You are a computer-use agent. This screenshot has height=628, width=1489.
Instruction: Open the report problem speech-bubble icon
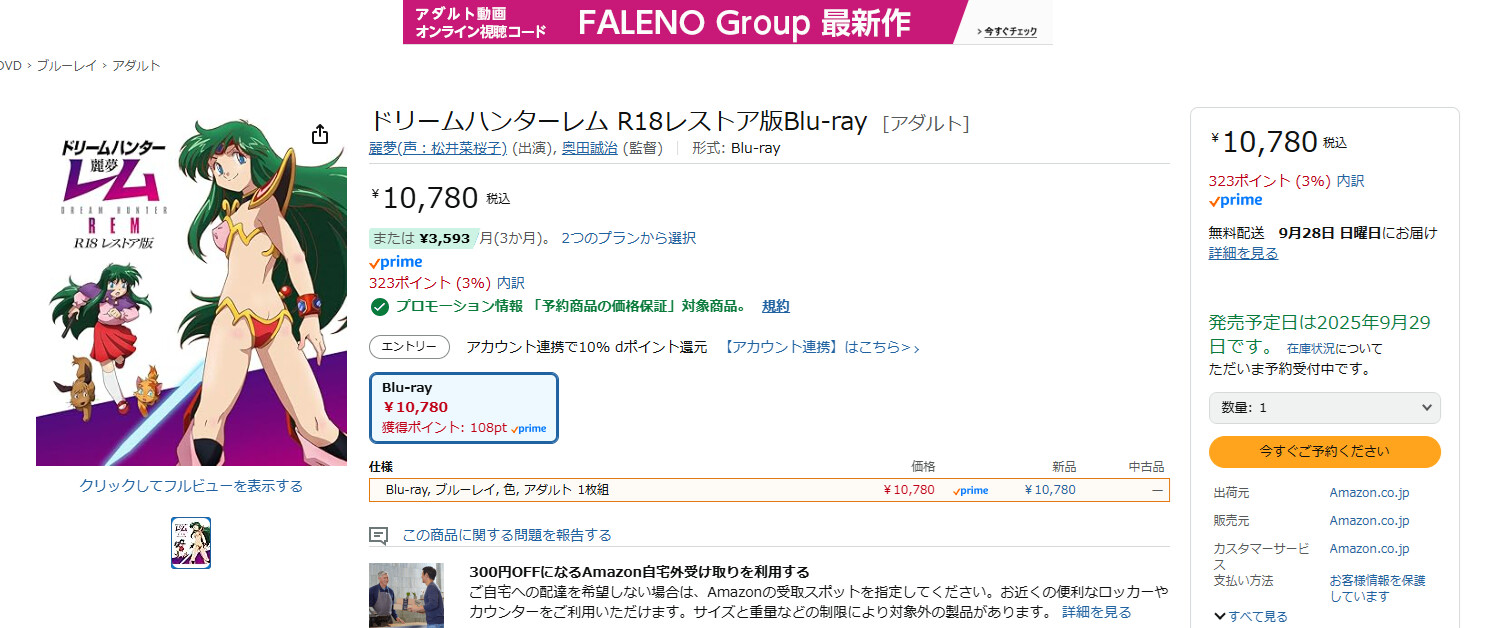click(x=378, y=536)
